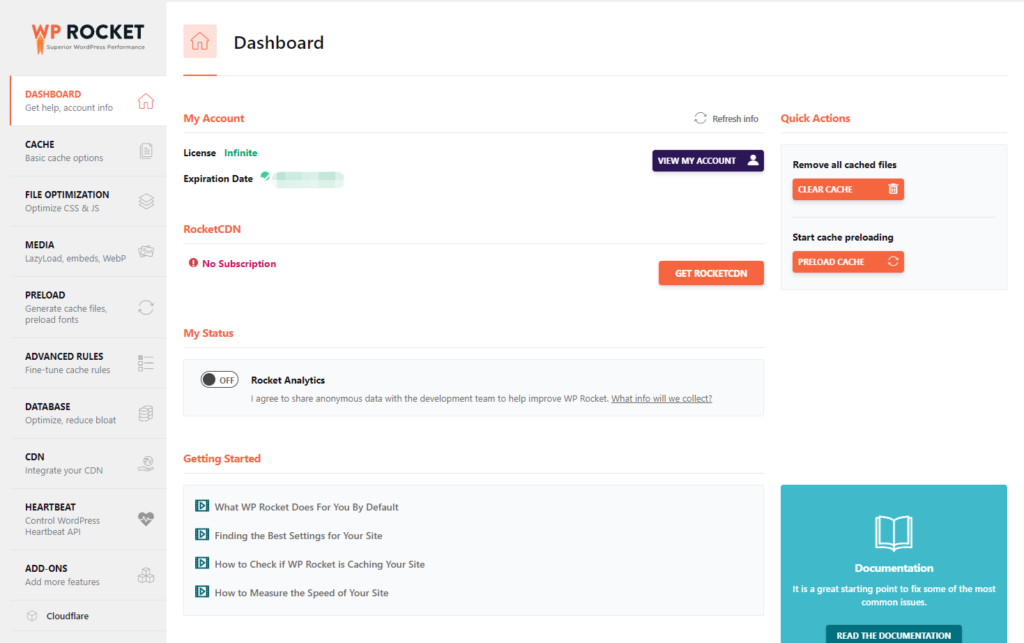Enable the Rocket Analytics toggle switch
This screenshot has width=1024, height=643.
coord(219,380)
